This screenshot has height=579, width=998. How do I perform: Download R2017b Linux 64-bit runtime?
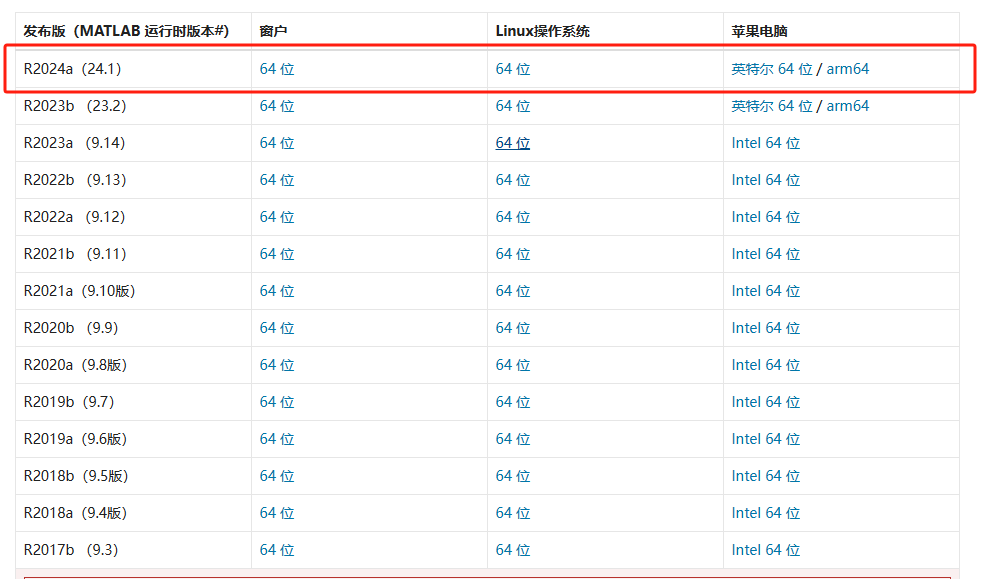[513, 549]
